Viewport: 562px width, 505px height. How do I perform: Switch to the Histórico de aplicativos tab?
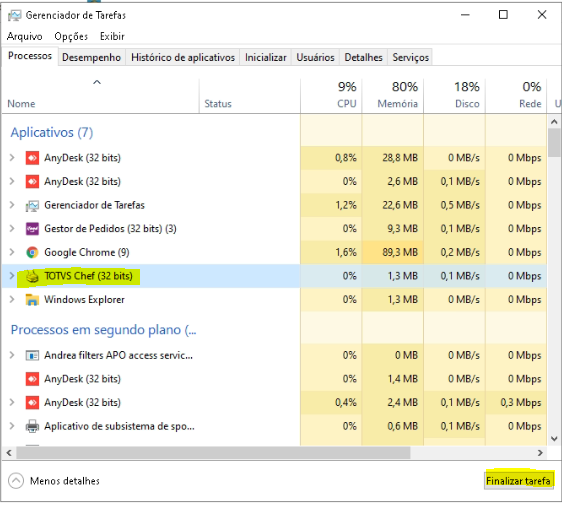(x=183, y=57)
